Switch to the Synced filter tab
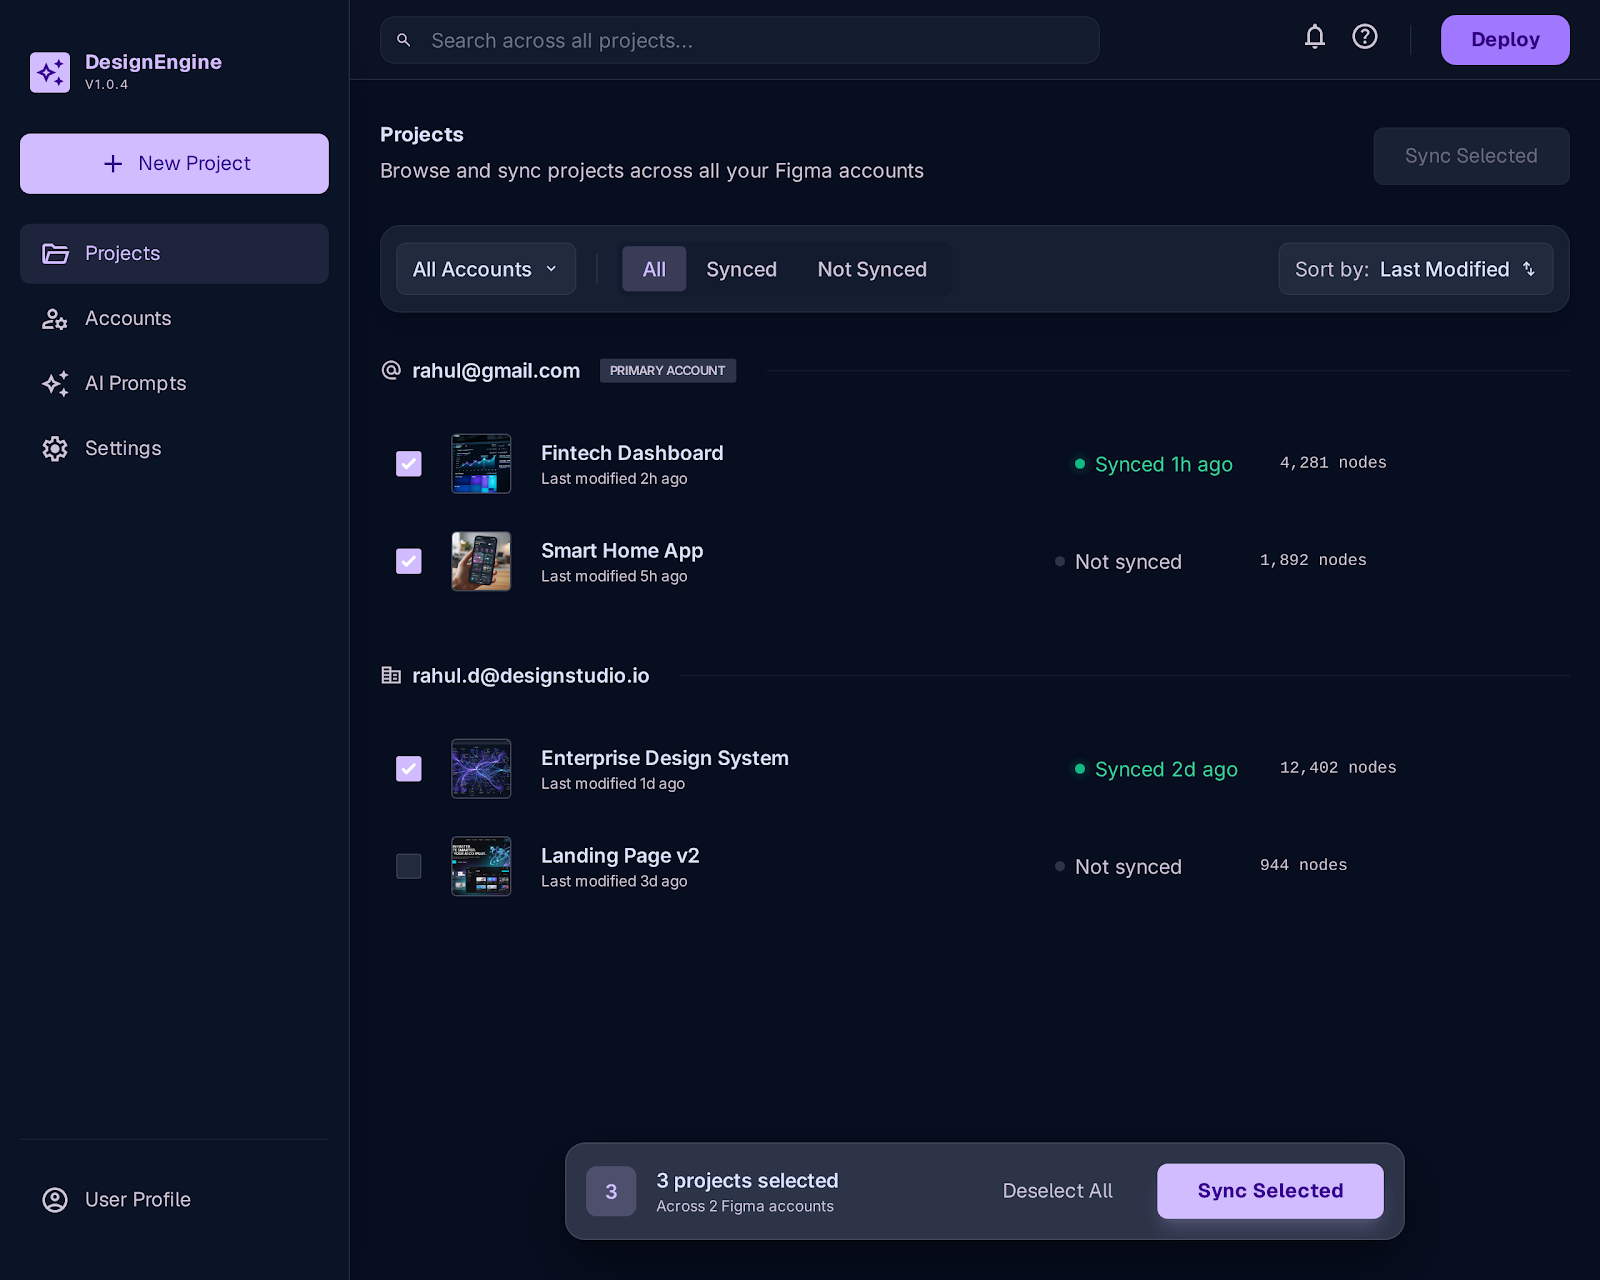The image size is (1600, 1280). [x=741, y=269]
